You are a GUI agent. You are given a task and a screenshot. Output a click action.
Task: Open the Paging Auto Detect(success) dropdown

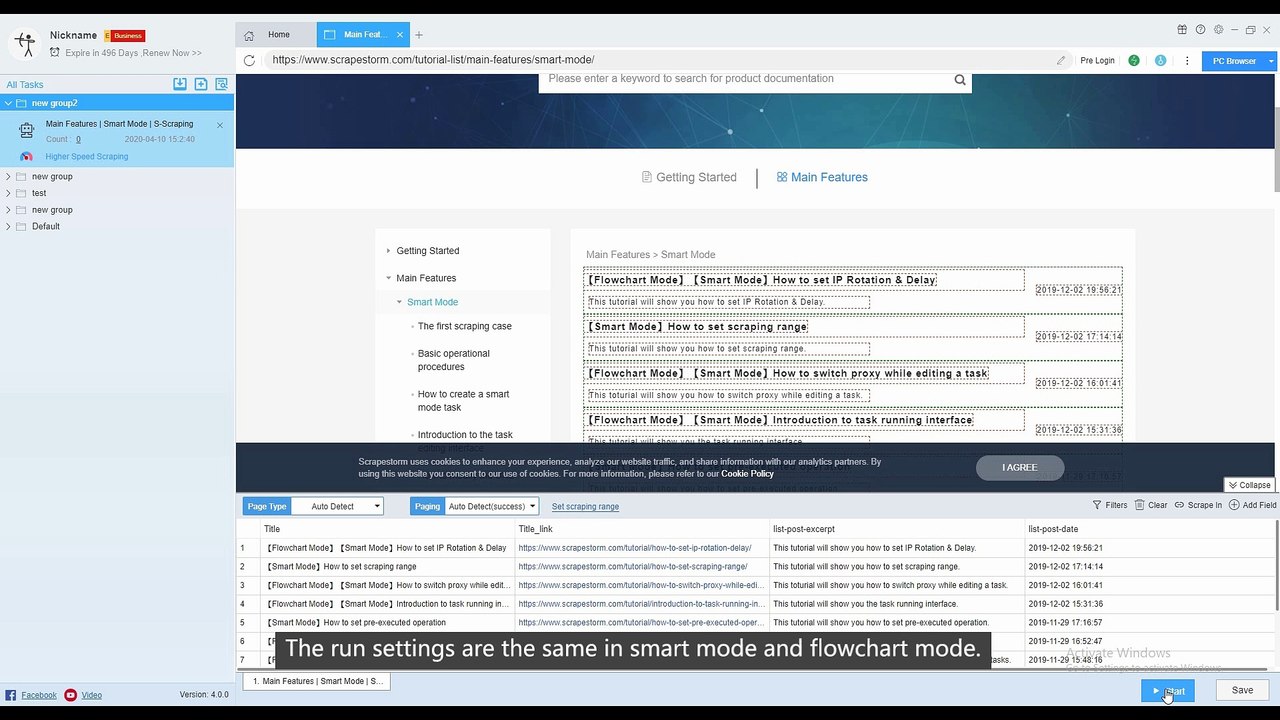(491, 506)
